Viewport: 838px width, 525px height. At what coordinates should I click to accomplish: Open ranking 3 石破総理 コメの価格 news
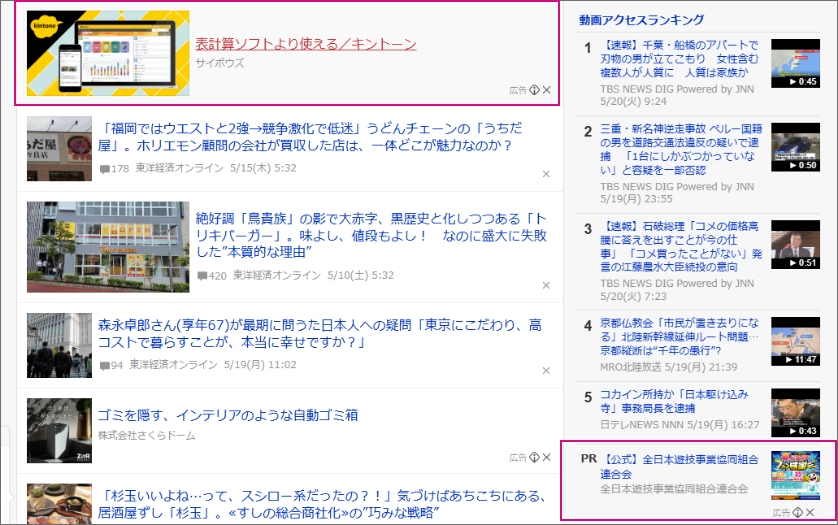click(x=681, y=246)
